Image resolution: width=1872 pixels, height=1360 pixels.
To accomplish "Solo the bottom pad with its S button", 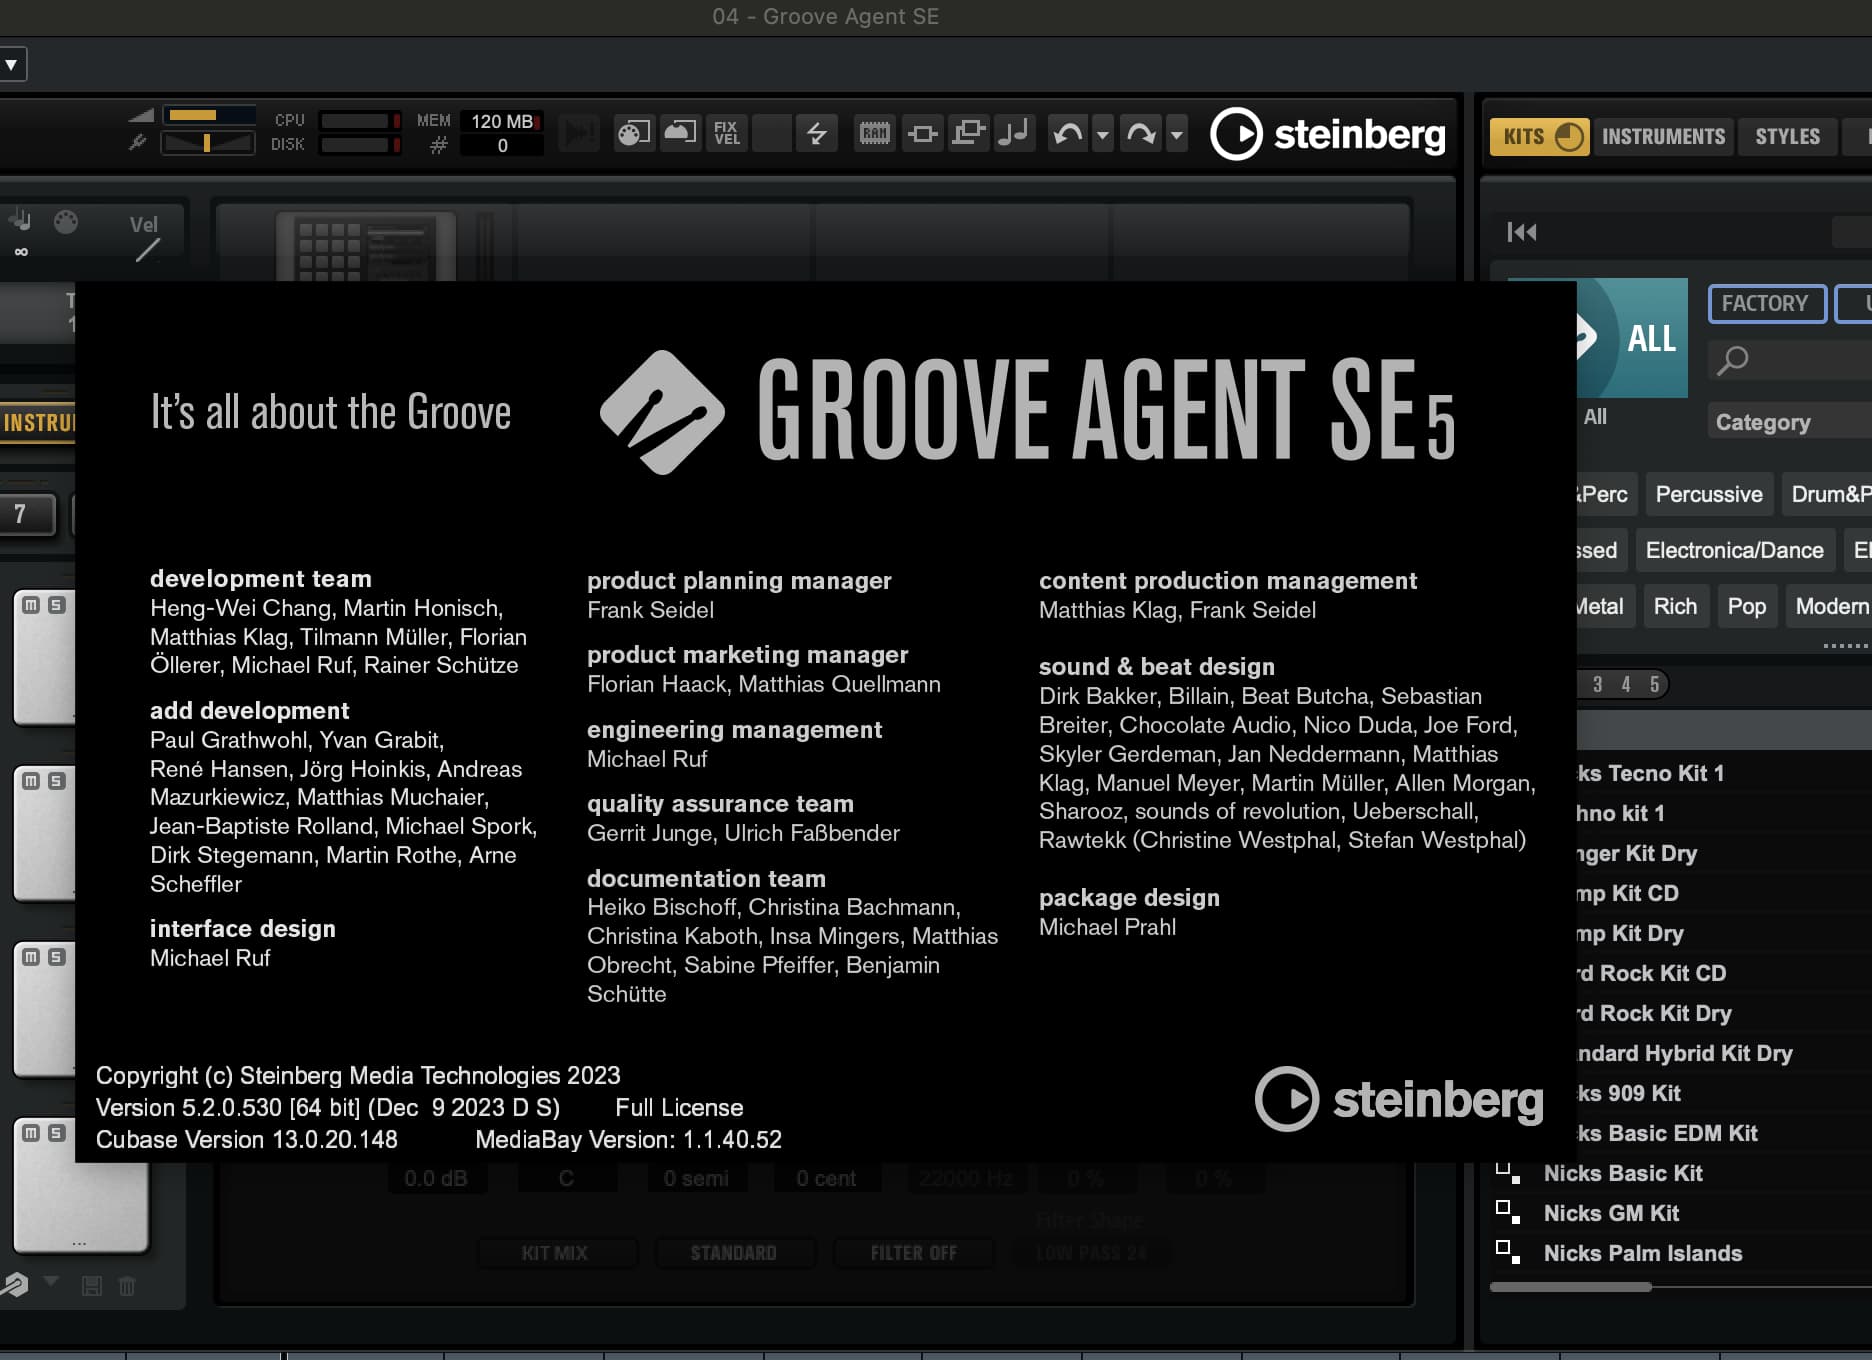I will (57, 1133).
